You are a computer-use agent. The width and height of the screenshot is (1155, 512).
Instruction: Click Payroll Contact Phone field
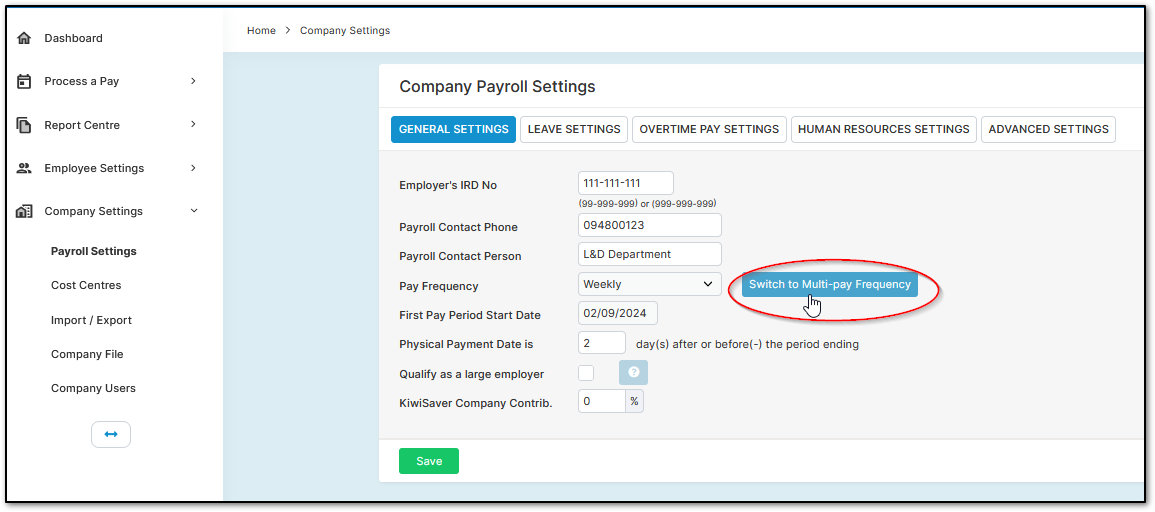[x=650, y=225]
